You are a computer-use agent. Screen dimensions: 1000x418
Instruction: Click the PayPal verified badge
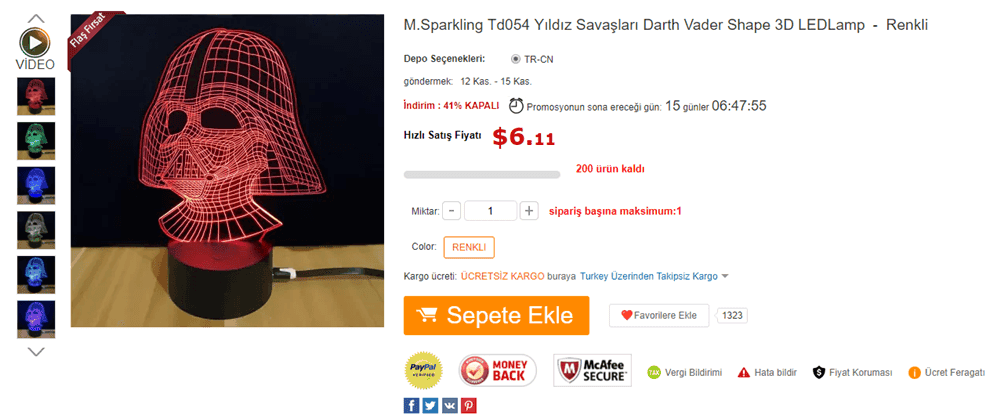[423, 370]
